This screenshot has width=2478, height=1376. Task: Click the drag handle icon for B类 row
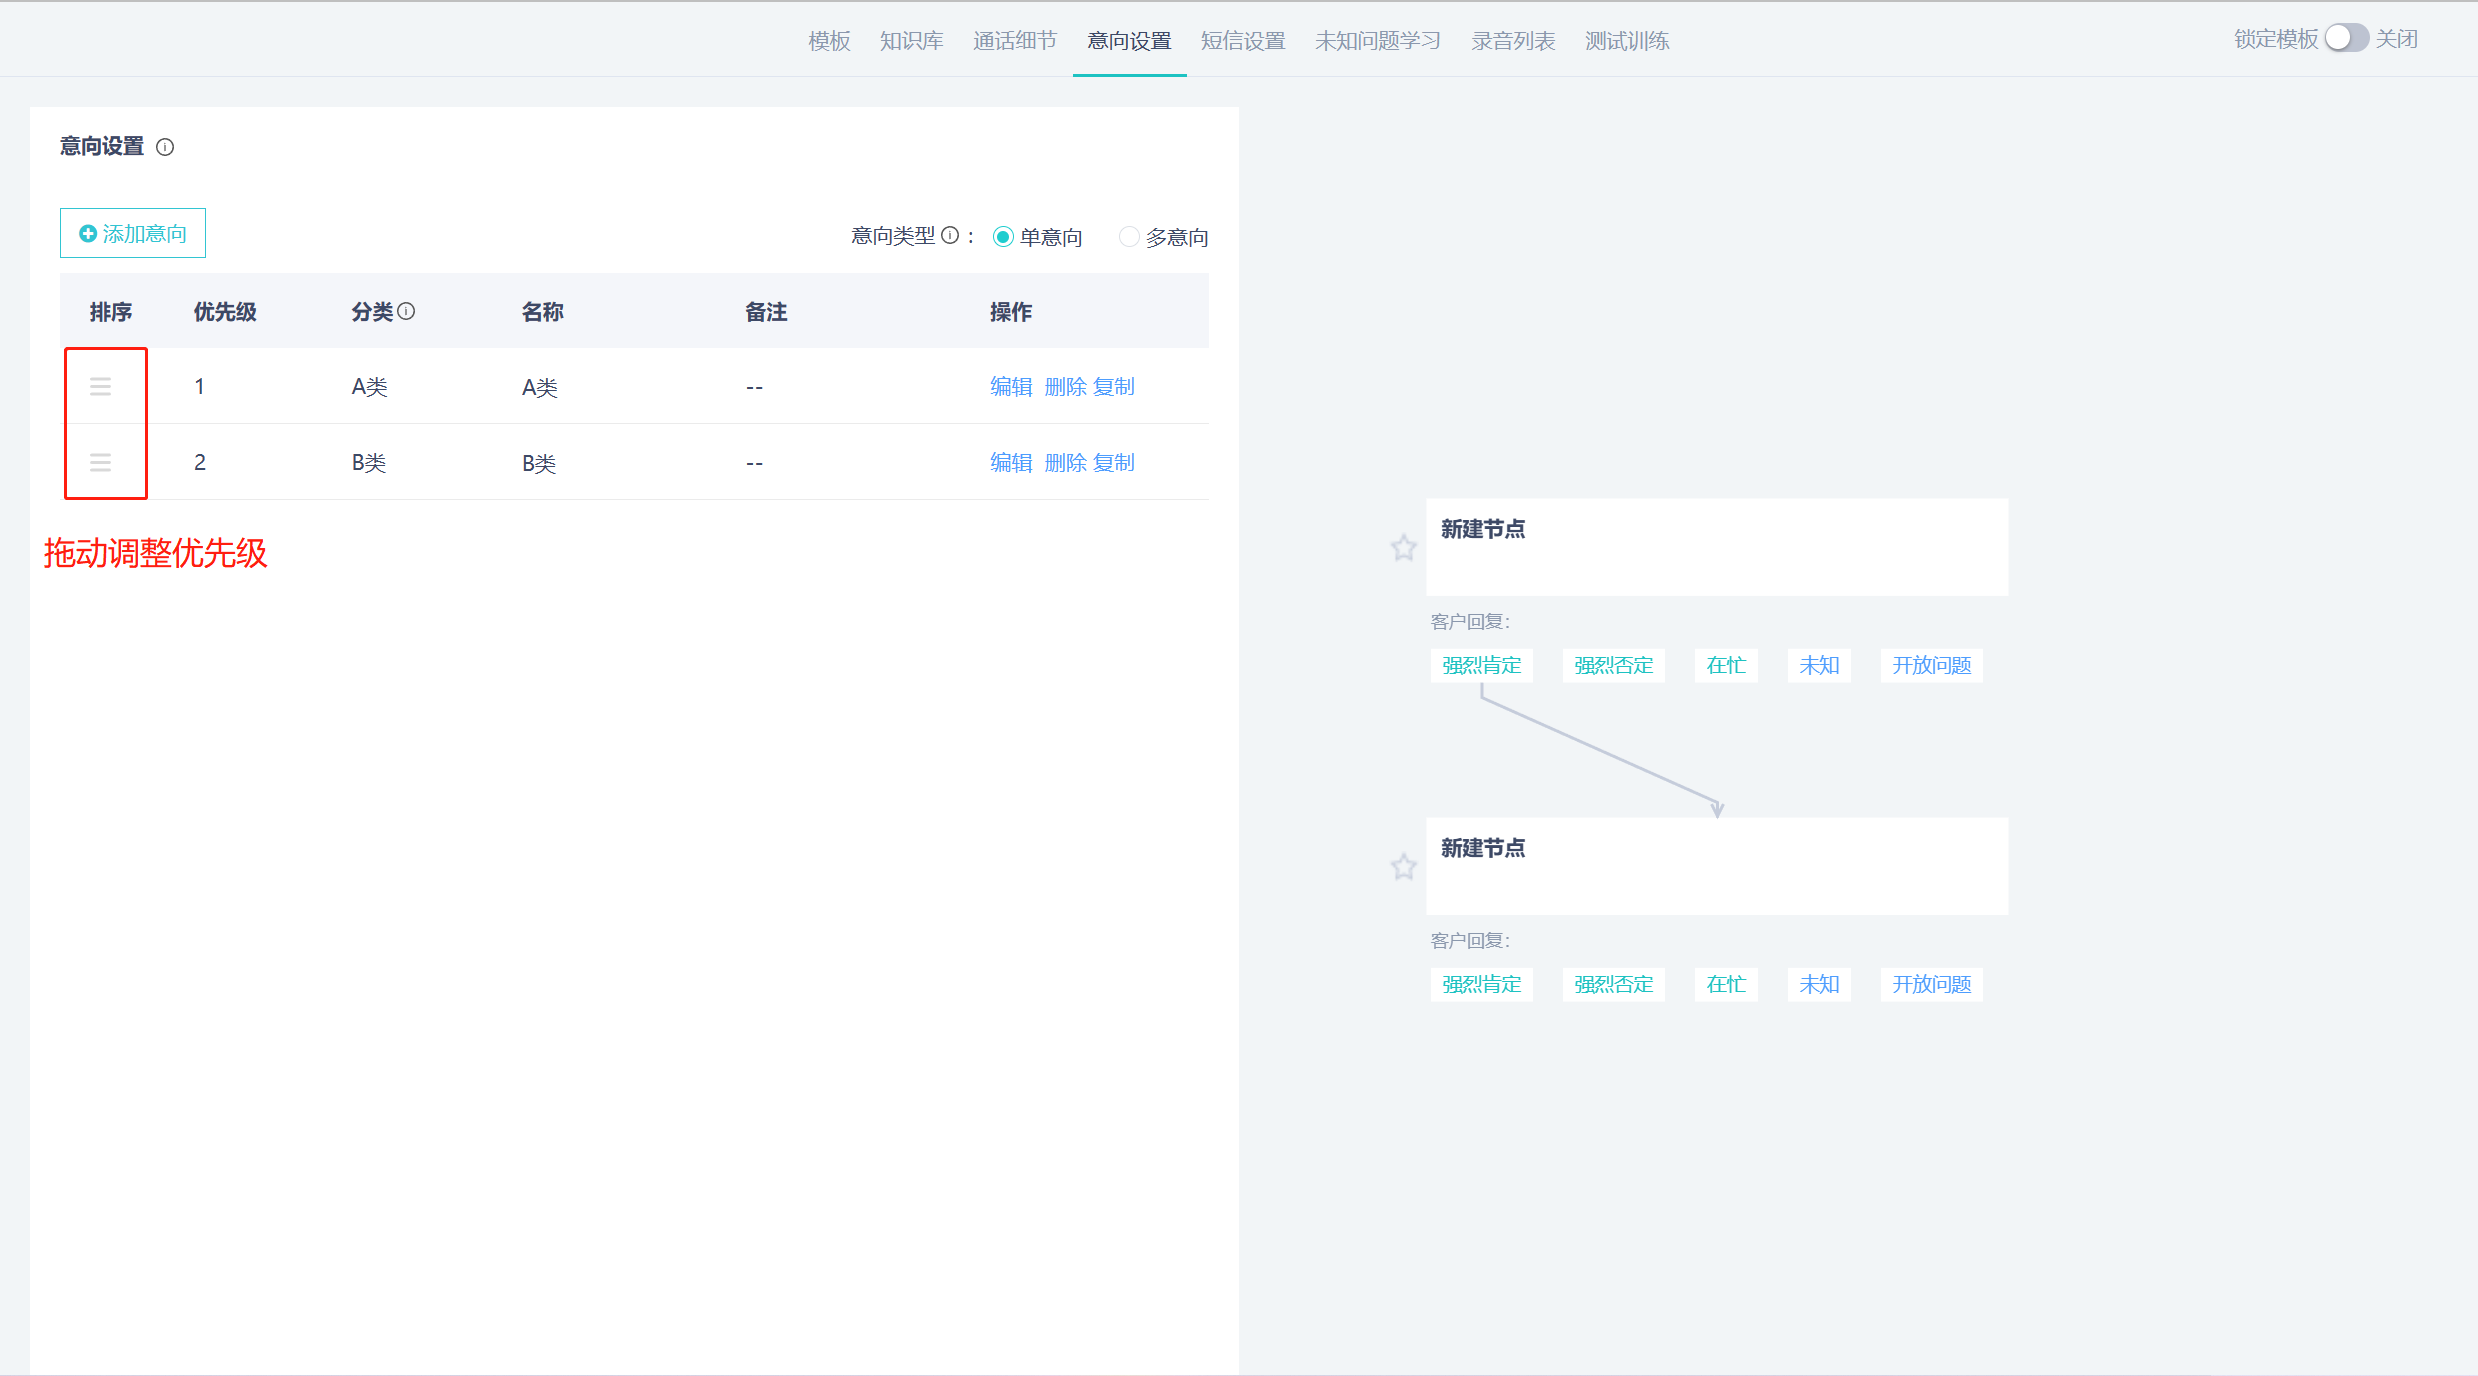tap(100, 462)
